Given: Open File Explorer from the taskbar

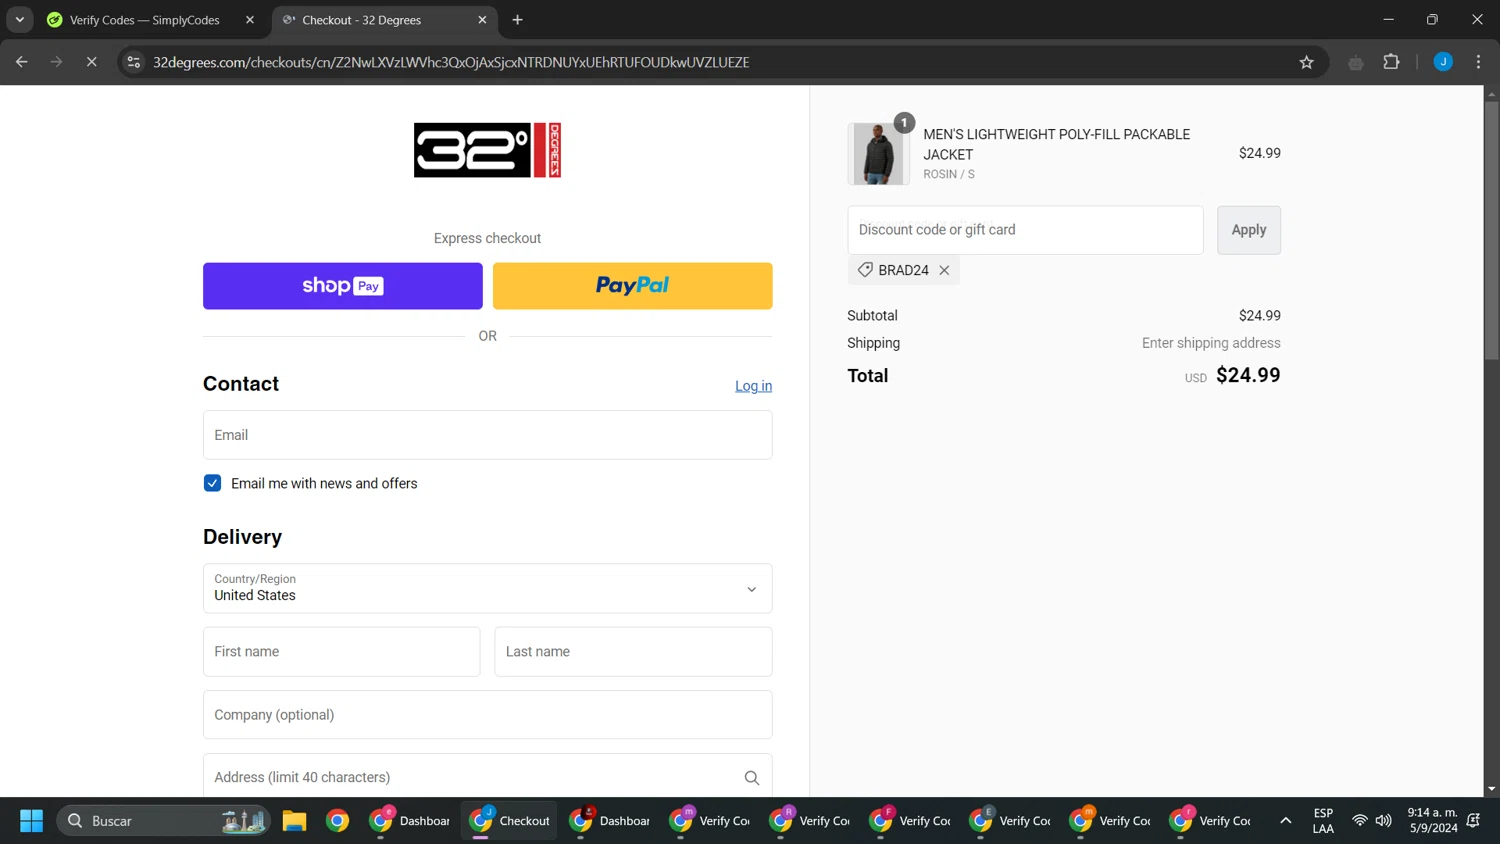Looking at the screenshot, I should (x=294, y=821).
